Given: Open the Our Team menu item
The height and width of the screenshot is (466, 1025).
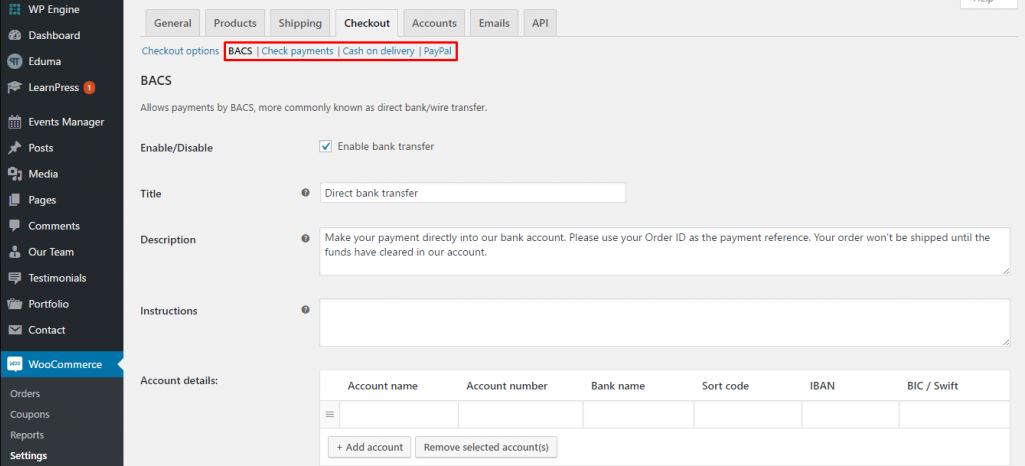Looking at the screenshot, I should [x=61, y=252].
